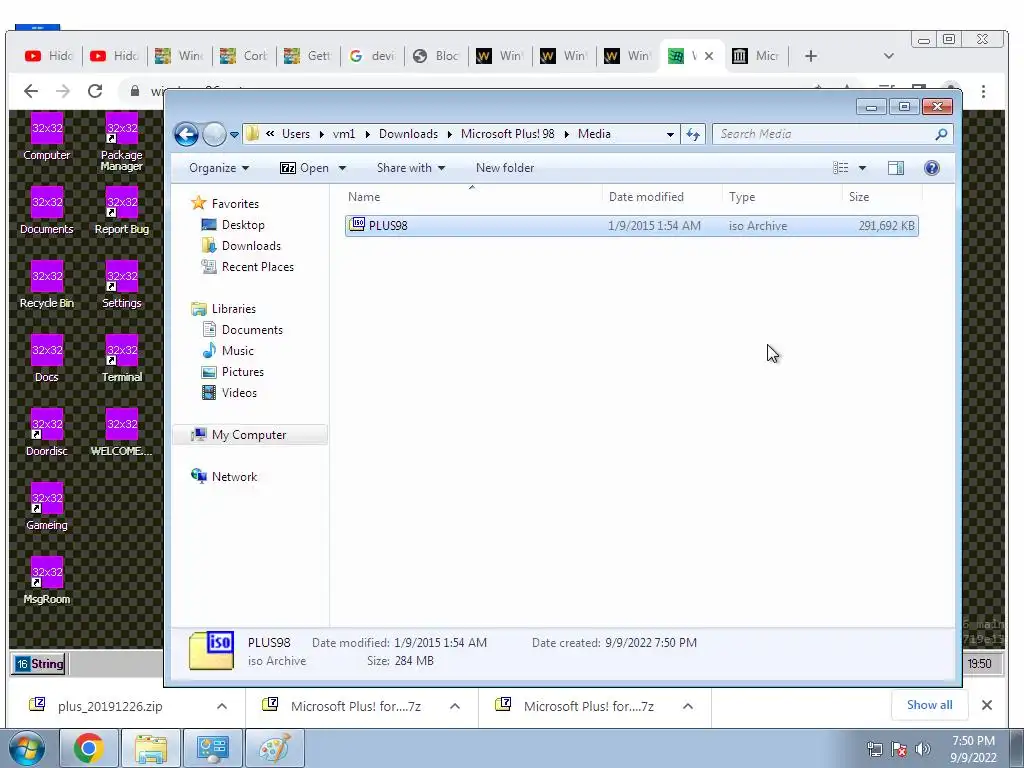Image resolution: width=1024 pixels, height=768 pixels.
Task: Switch to the Bloc tab
Action: click(436, 56)
